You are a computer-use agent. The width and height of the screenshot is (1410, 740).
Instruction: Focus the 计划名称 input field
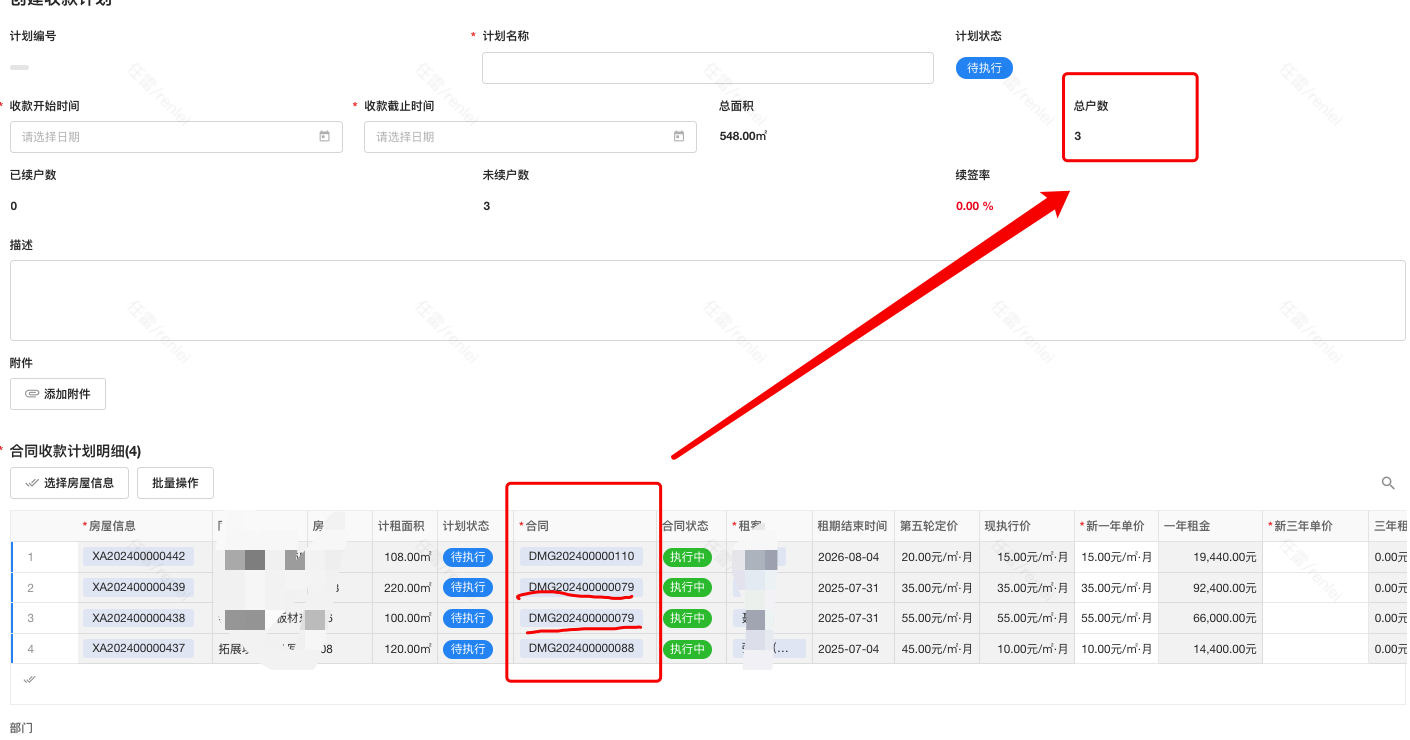click(x=707, y=68)
